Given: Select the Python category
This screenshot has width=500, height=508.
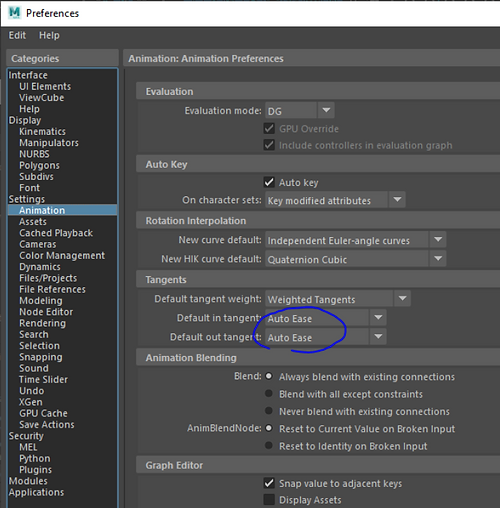Looking at the screenshot, I should tap(35, 458).
